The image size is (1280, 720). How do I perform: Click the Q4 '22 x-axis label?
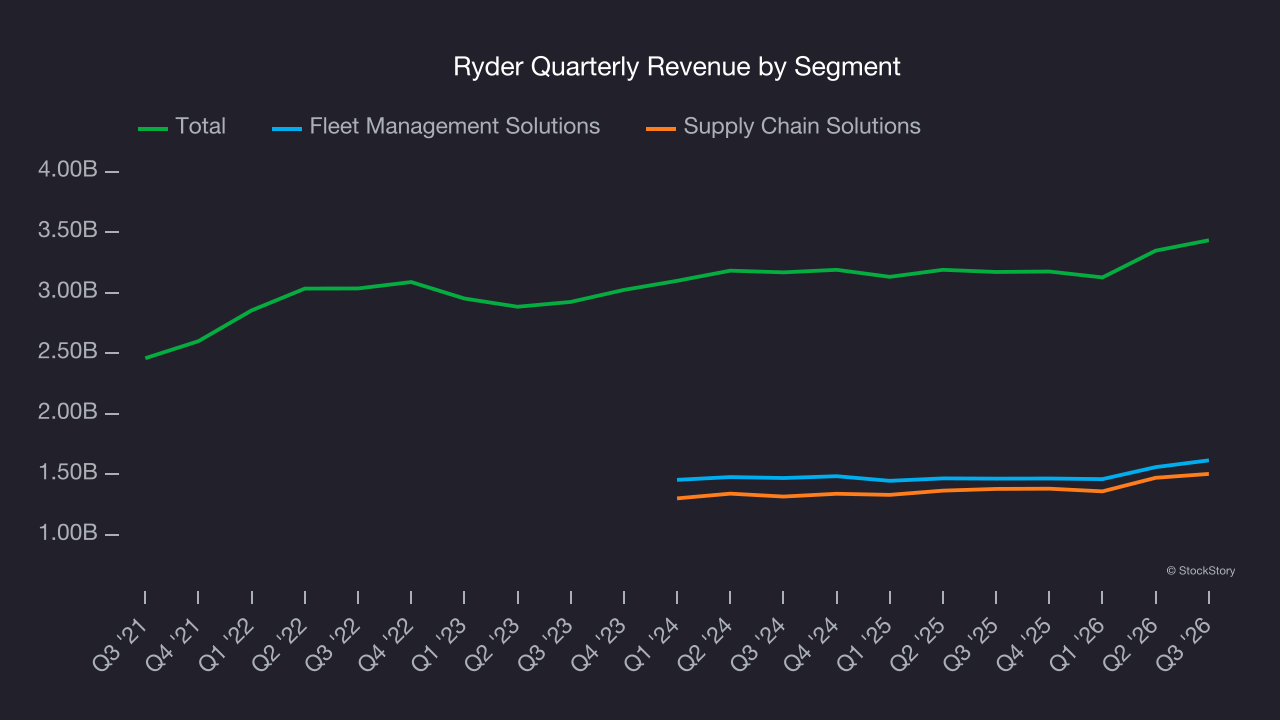pos(387,645)
